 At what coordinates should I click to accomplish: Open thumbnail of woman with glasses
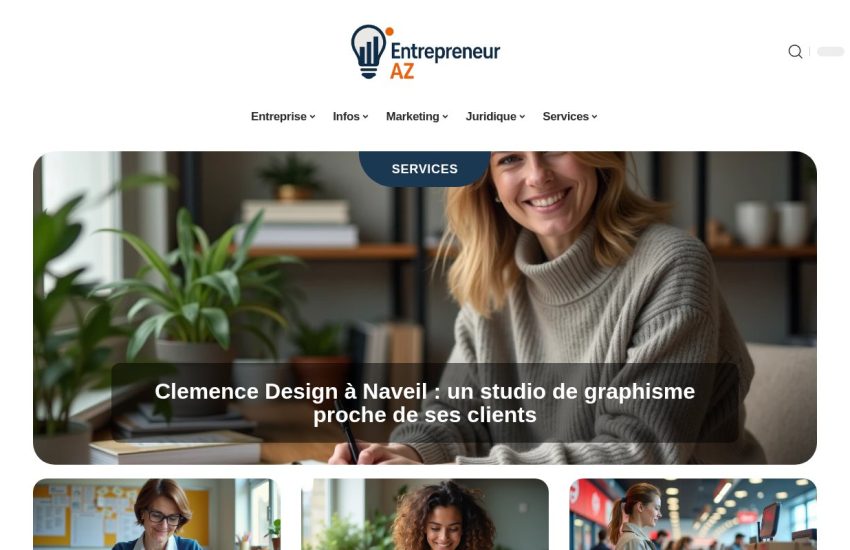pos(157,514)
